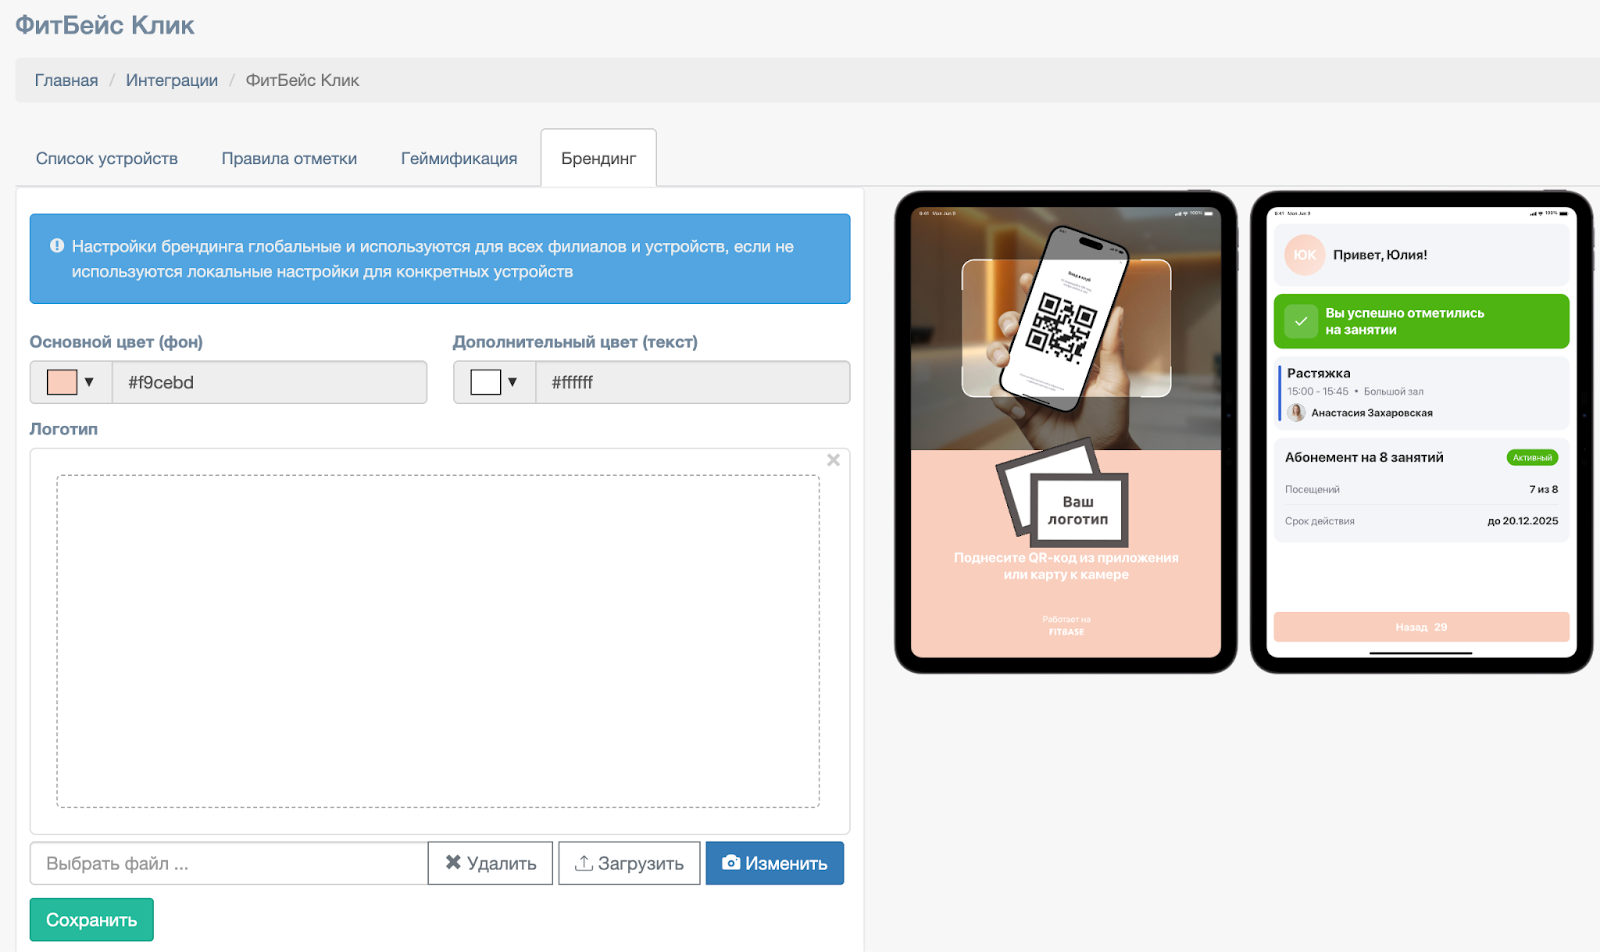The image size is (1600, 952).
Task: Click the Привет, Юлия! greeting text
Action: tap(1380, 255)
